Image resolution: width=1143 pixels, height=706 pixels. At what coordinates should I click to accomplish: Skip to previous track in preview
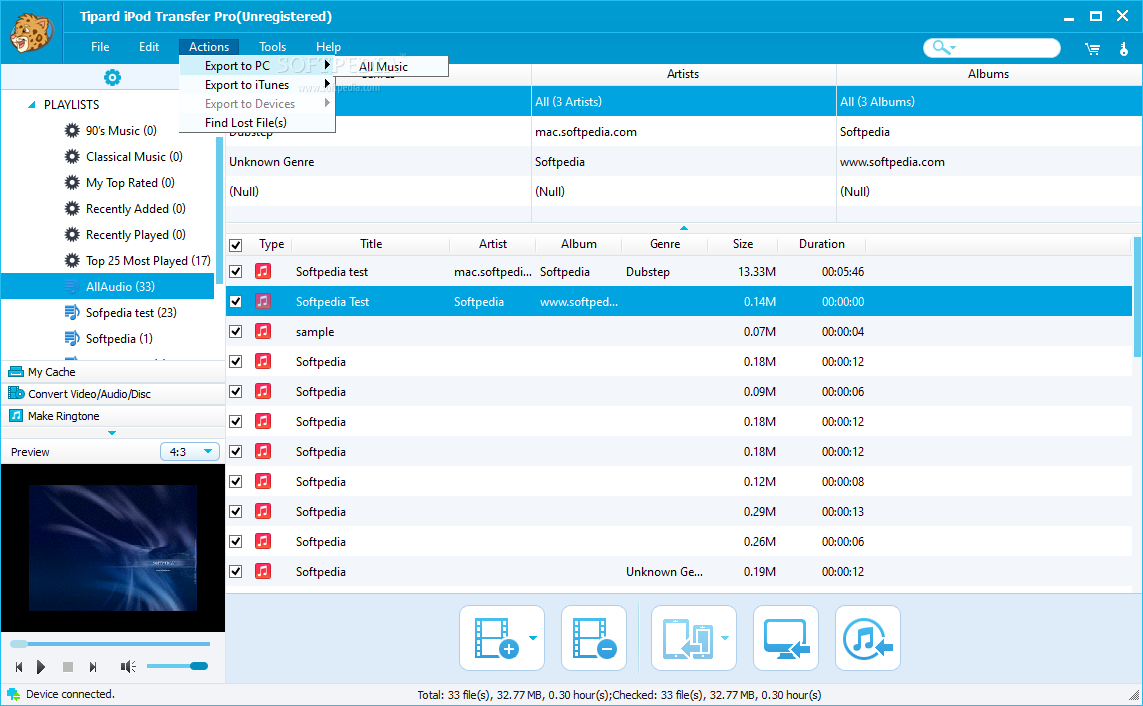tap(19, 667)
